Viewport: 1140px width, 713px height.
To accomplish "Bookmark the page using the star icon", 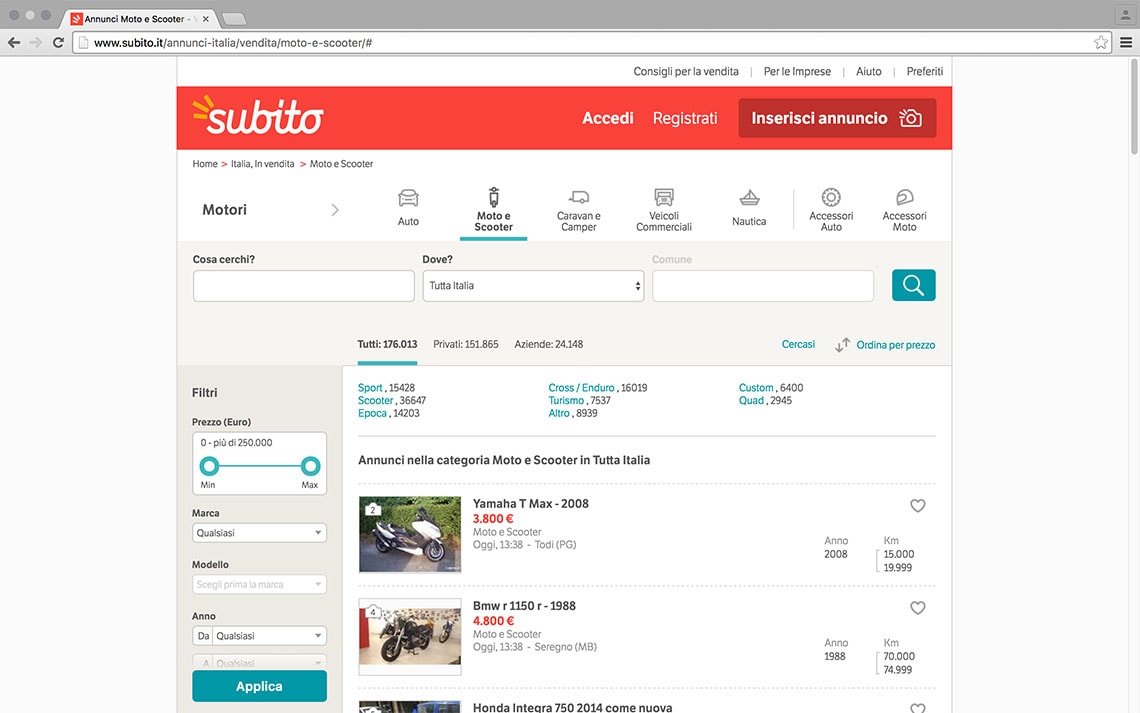I will (1101, 42).
